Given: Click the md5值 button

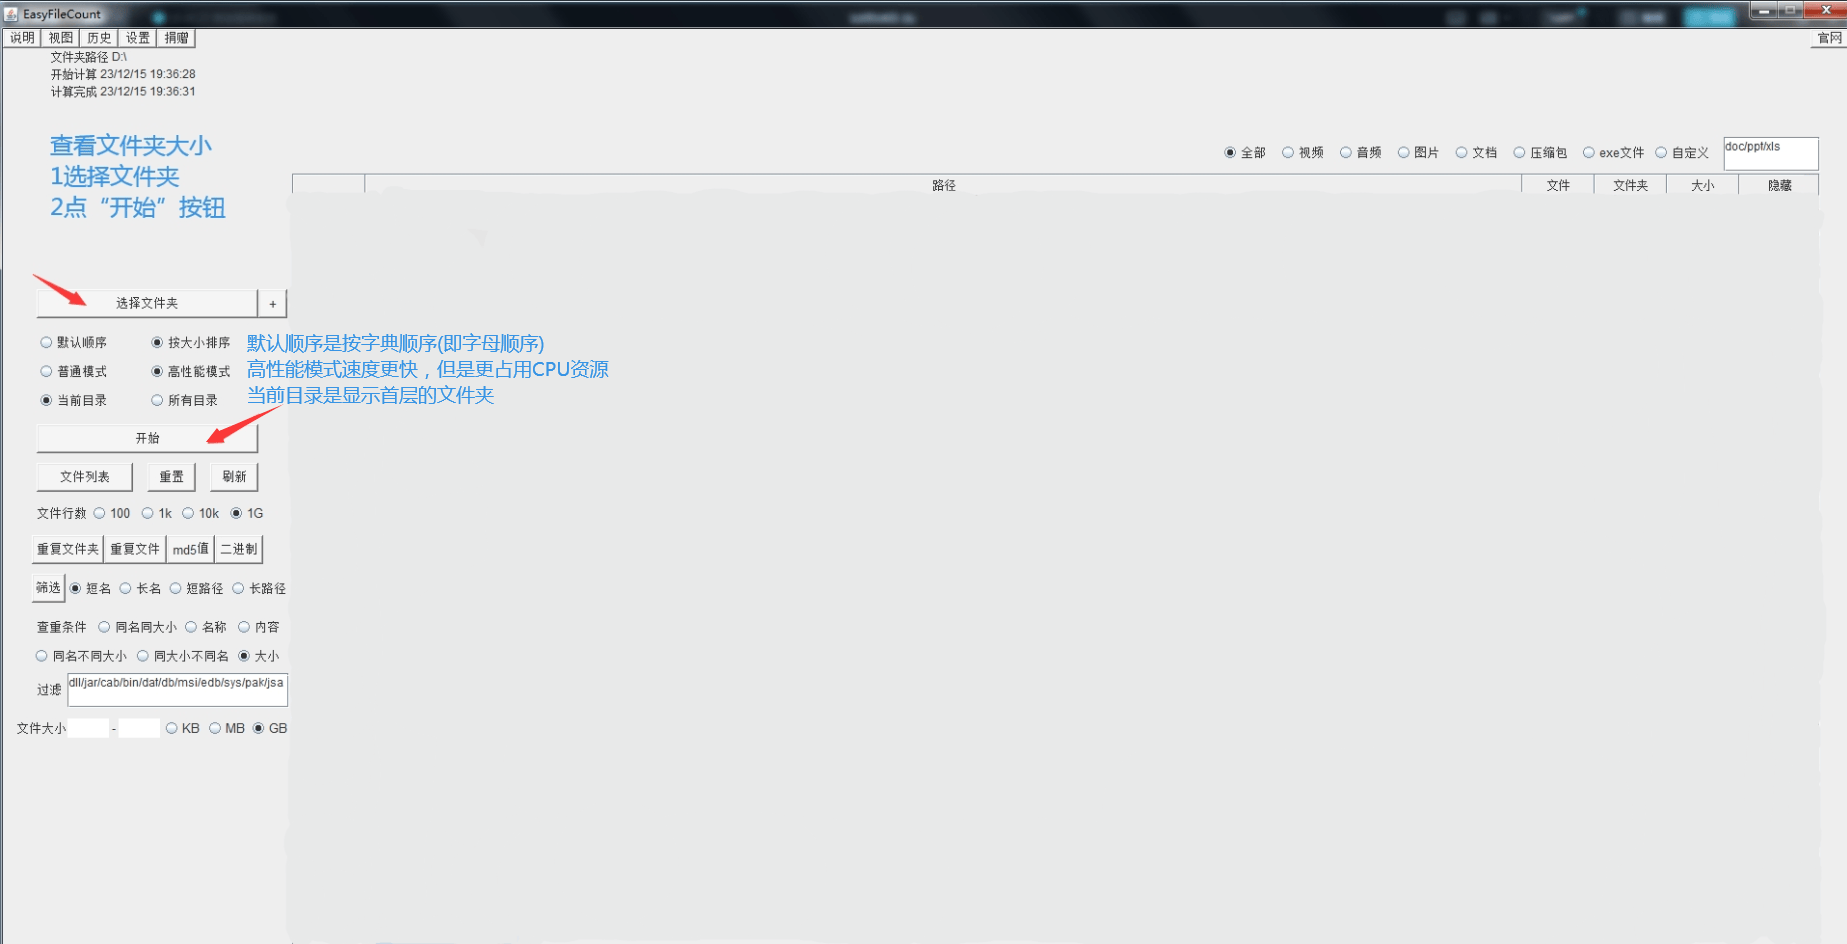Looking at the screenshot, I should click(190, 549).
